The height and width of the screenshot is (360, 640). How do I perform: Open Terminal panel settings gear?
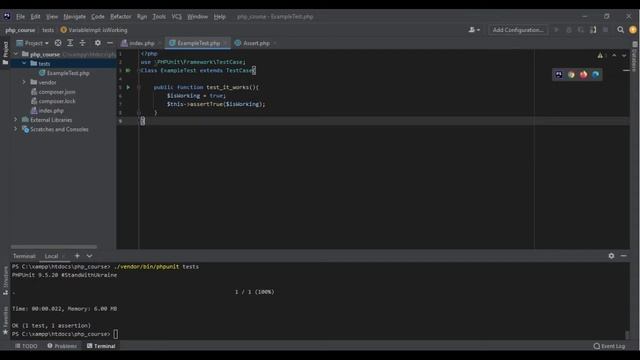pos(611,256)
